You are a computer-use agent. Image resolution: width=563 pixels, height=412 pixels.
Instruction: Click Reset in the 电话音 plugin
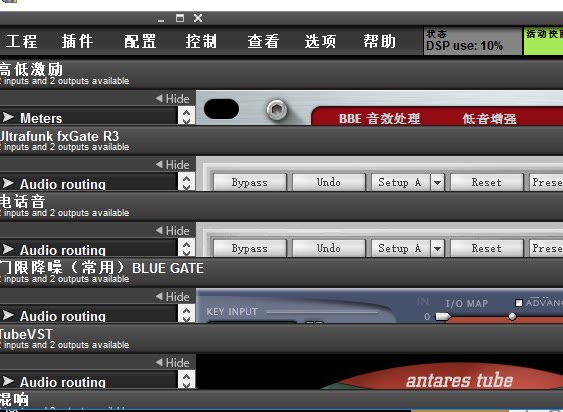[x=487, y=249]
